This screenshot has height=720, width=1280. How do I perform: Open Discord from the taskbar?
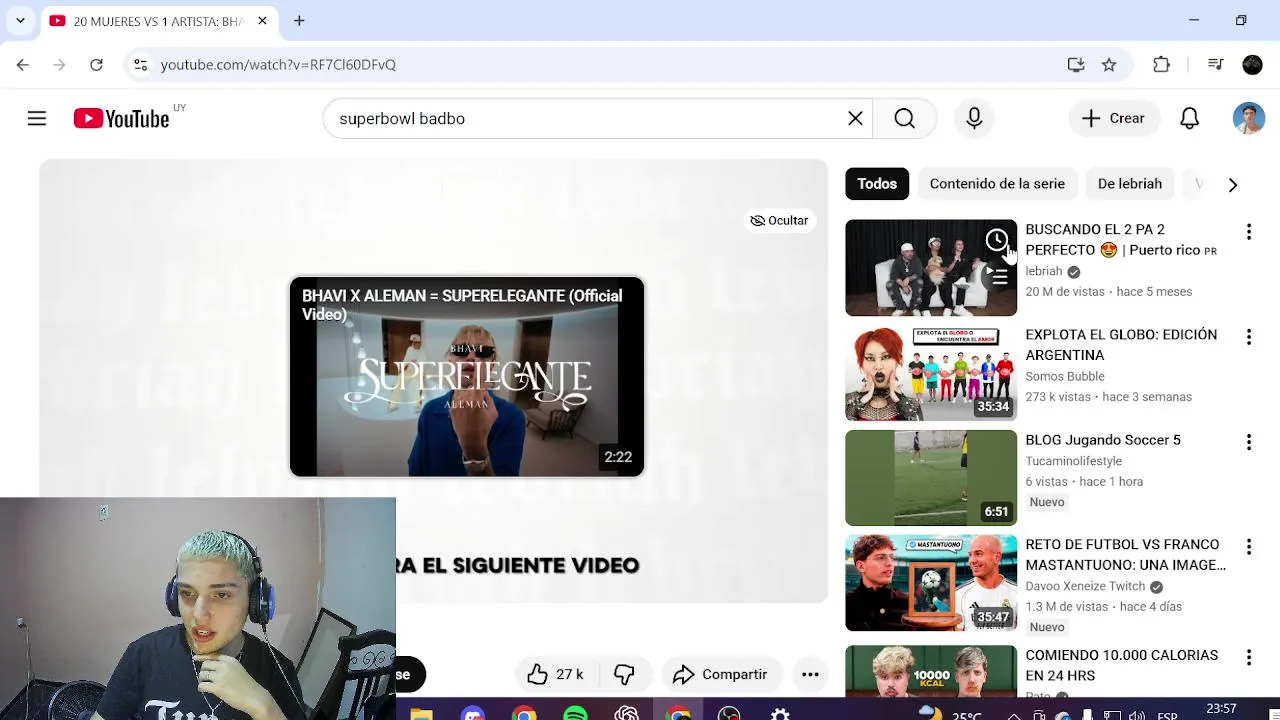pos(472,714)
